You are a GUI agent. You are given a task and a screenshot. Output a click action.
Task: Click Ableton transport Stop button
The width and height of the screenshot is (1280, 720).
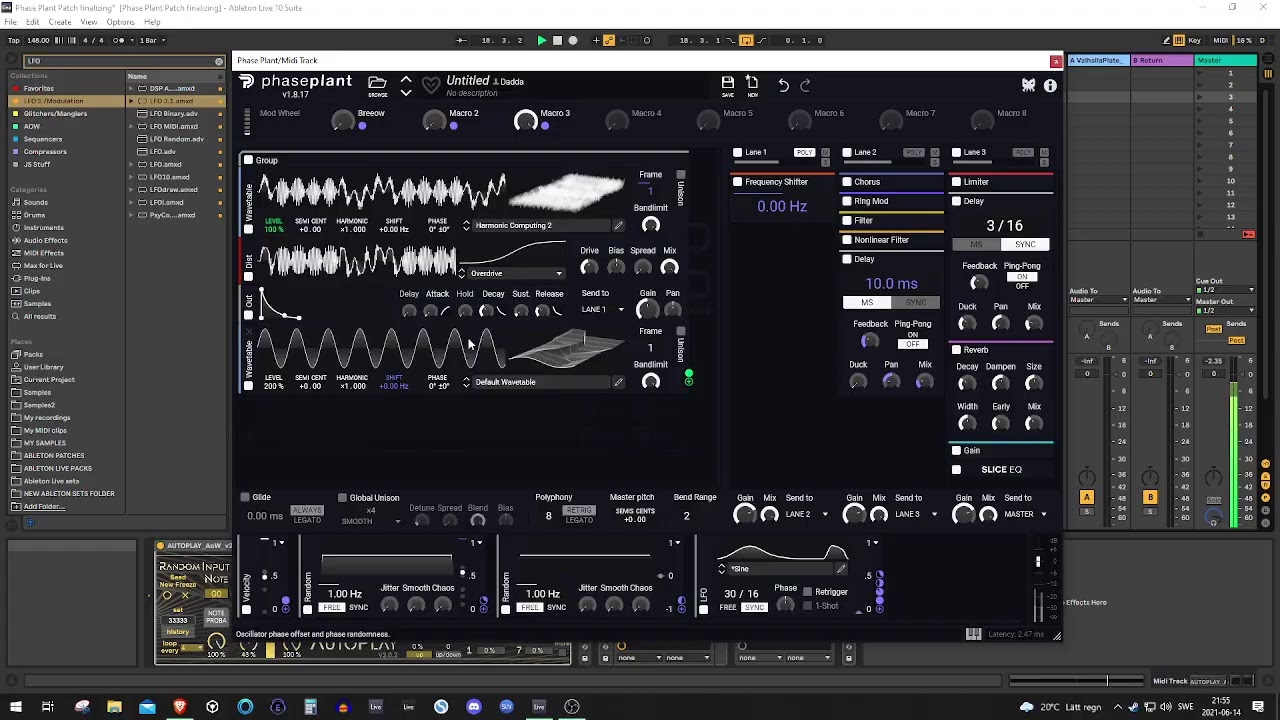click(557, 40)
